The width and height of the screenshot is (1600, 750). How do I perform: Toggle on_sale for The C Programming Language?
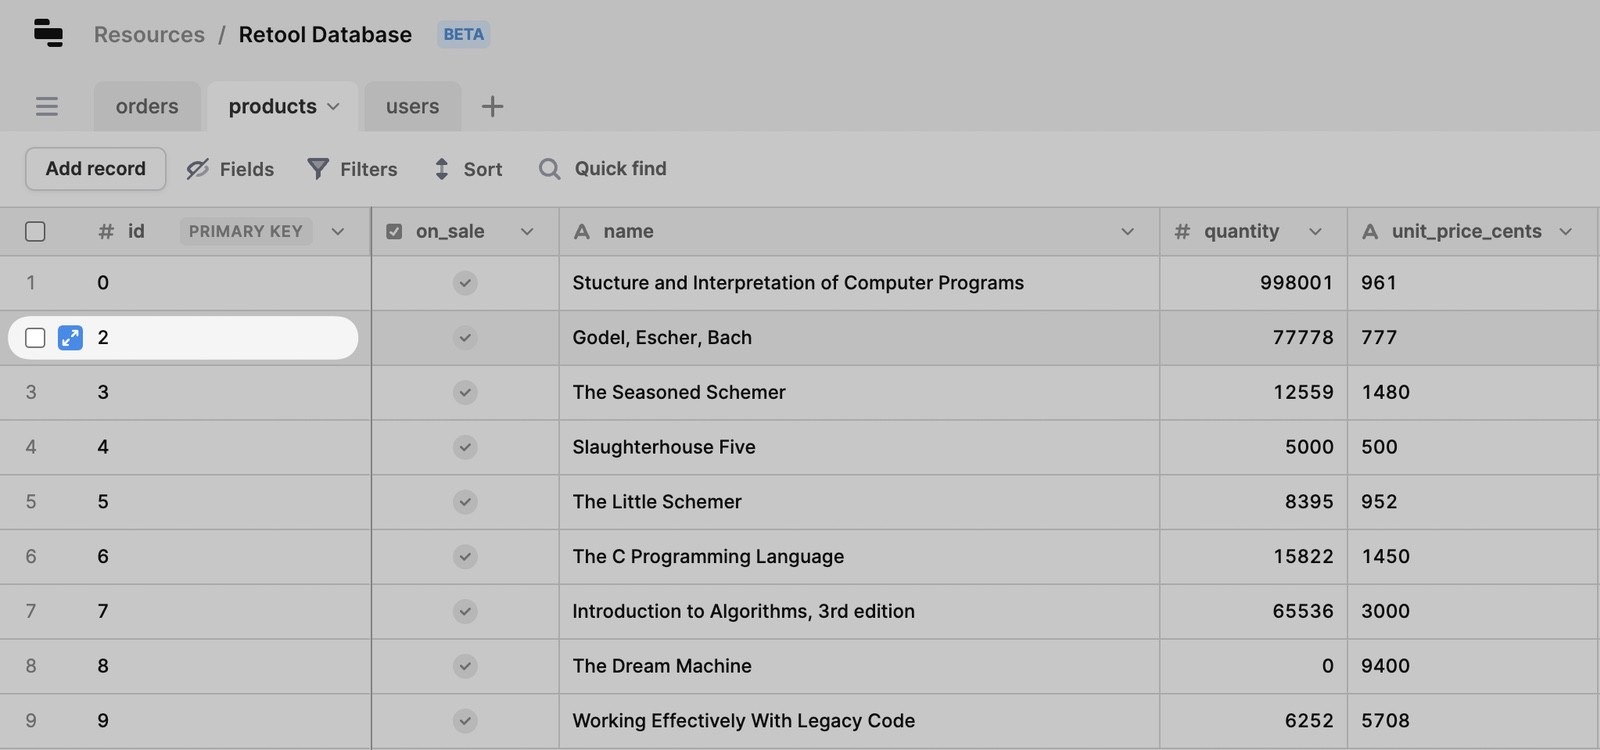(465, 557)
